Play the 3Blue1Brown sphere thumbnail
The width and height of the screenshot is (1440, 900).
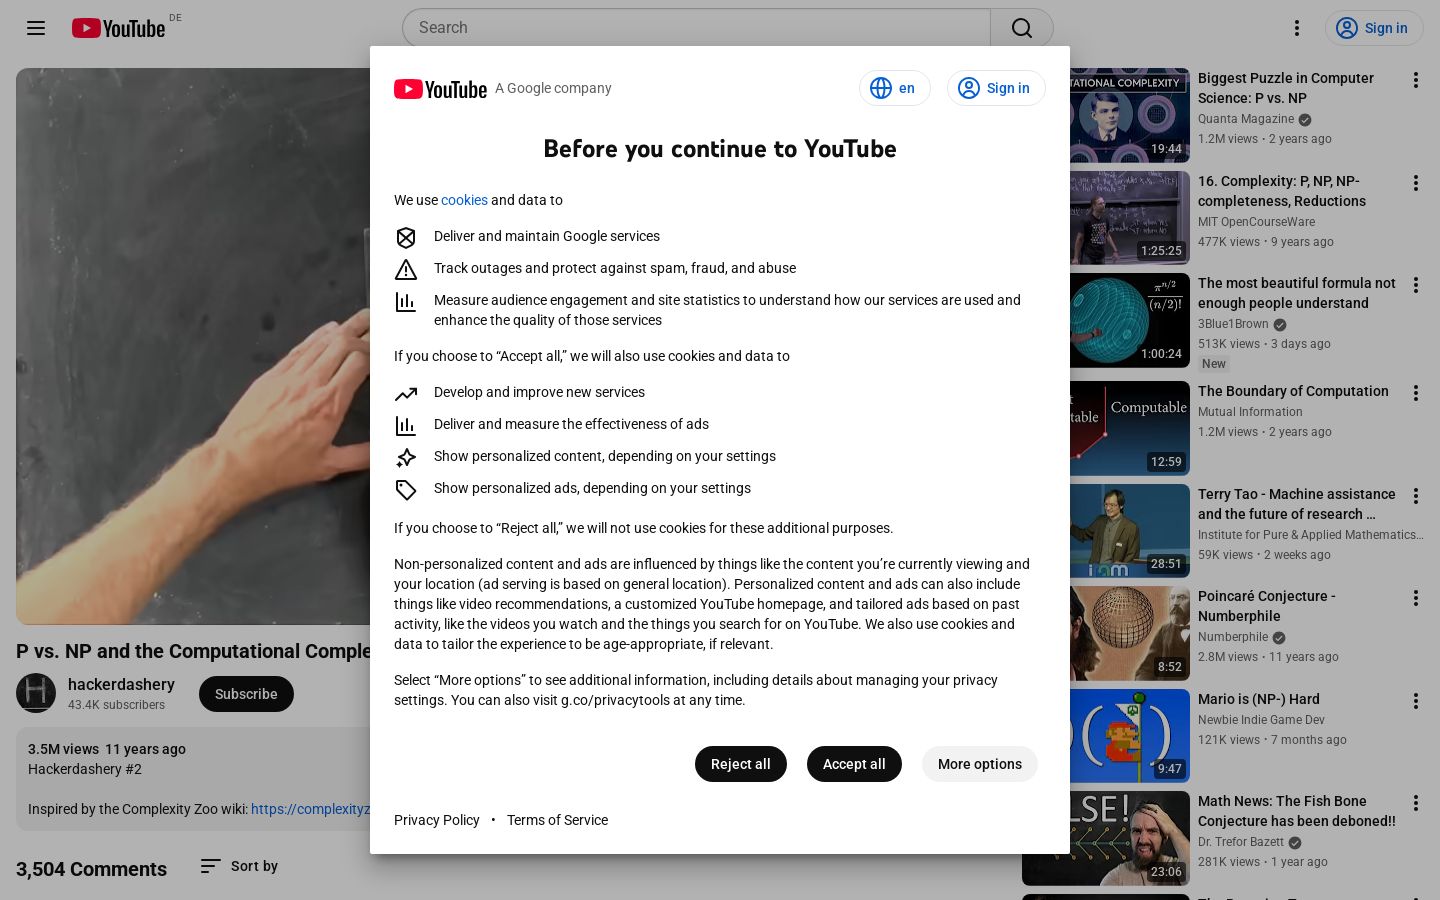click(x=1130, y=320)
